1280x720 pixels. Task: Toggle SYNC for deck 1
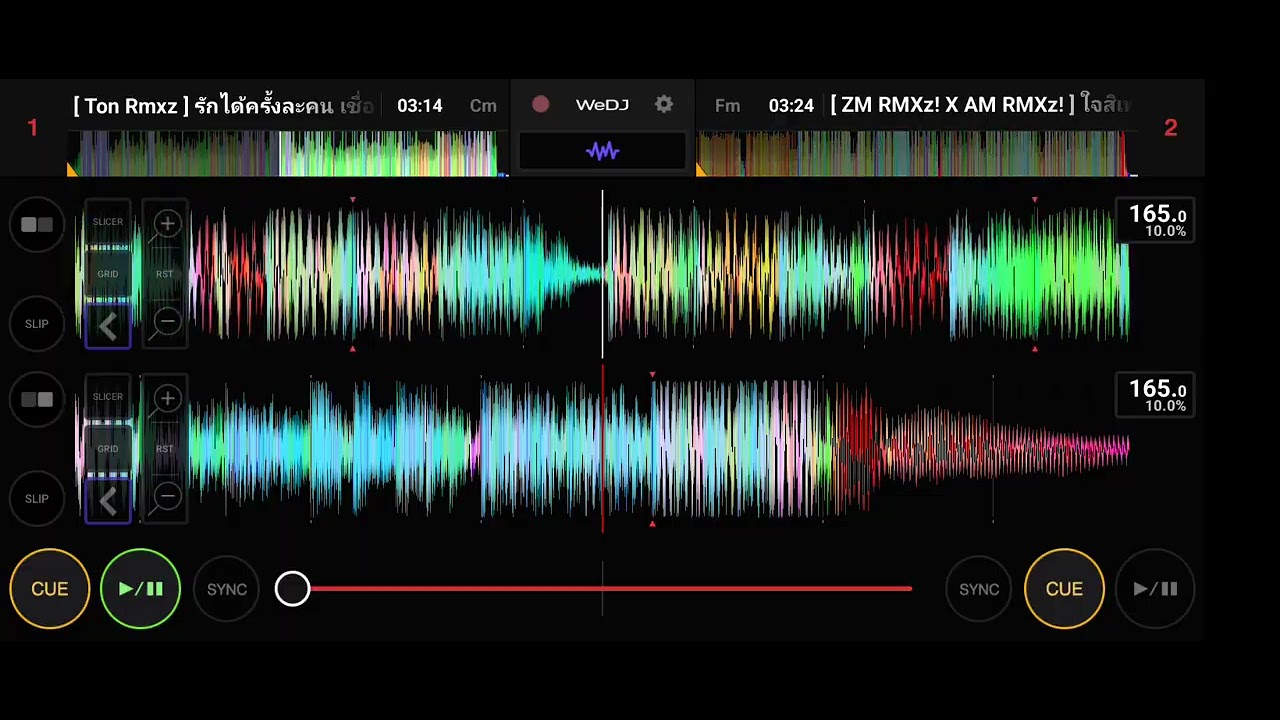[x=227, y=589]
